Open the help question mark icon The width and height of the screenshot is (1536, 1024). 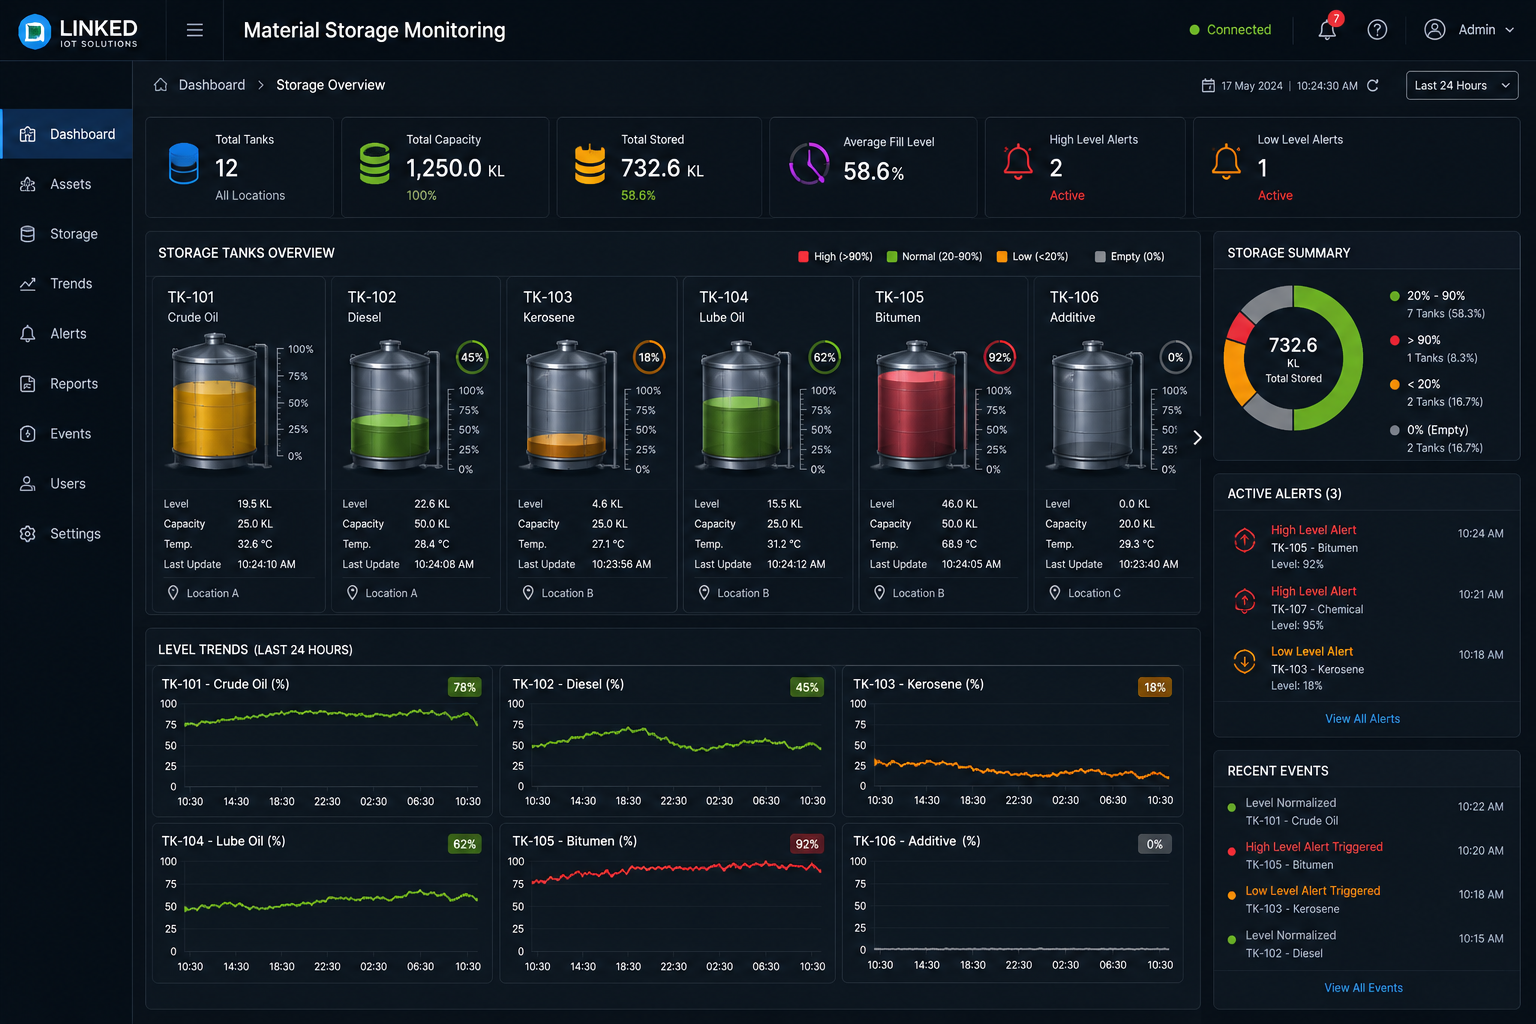(x=1377, y=30)
